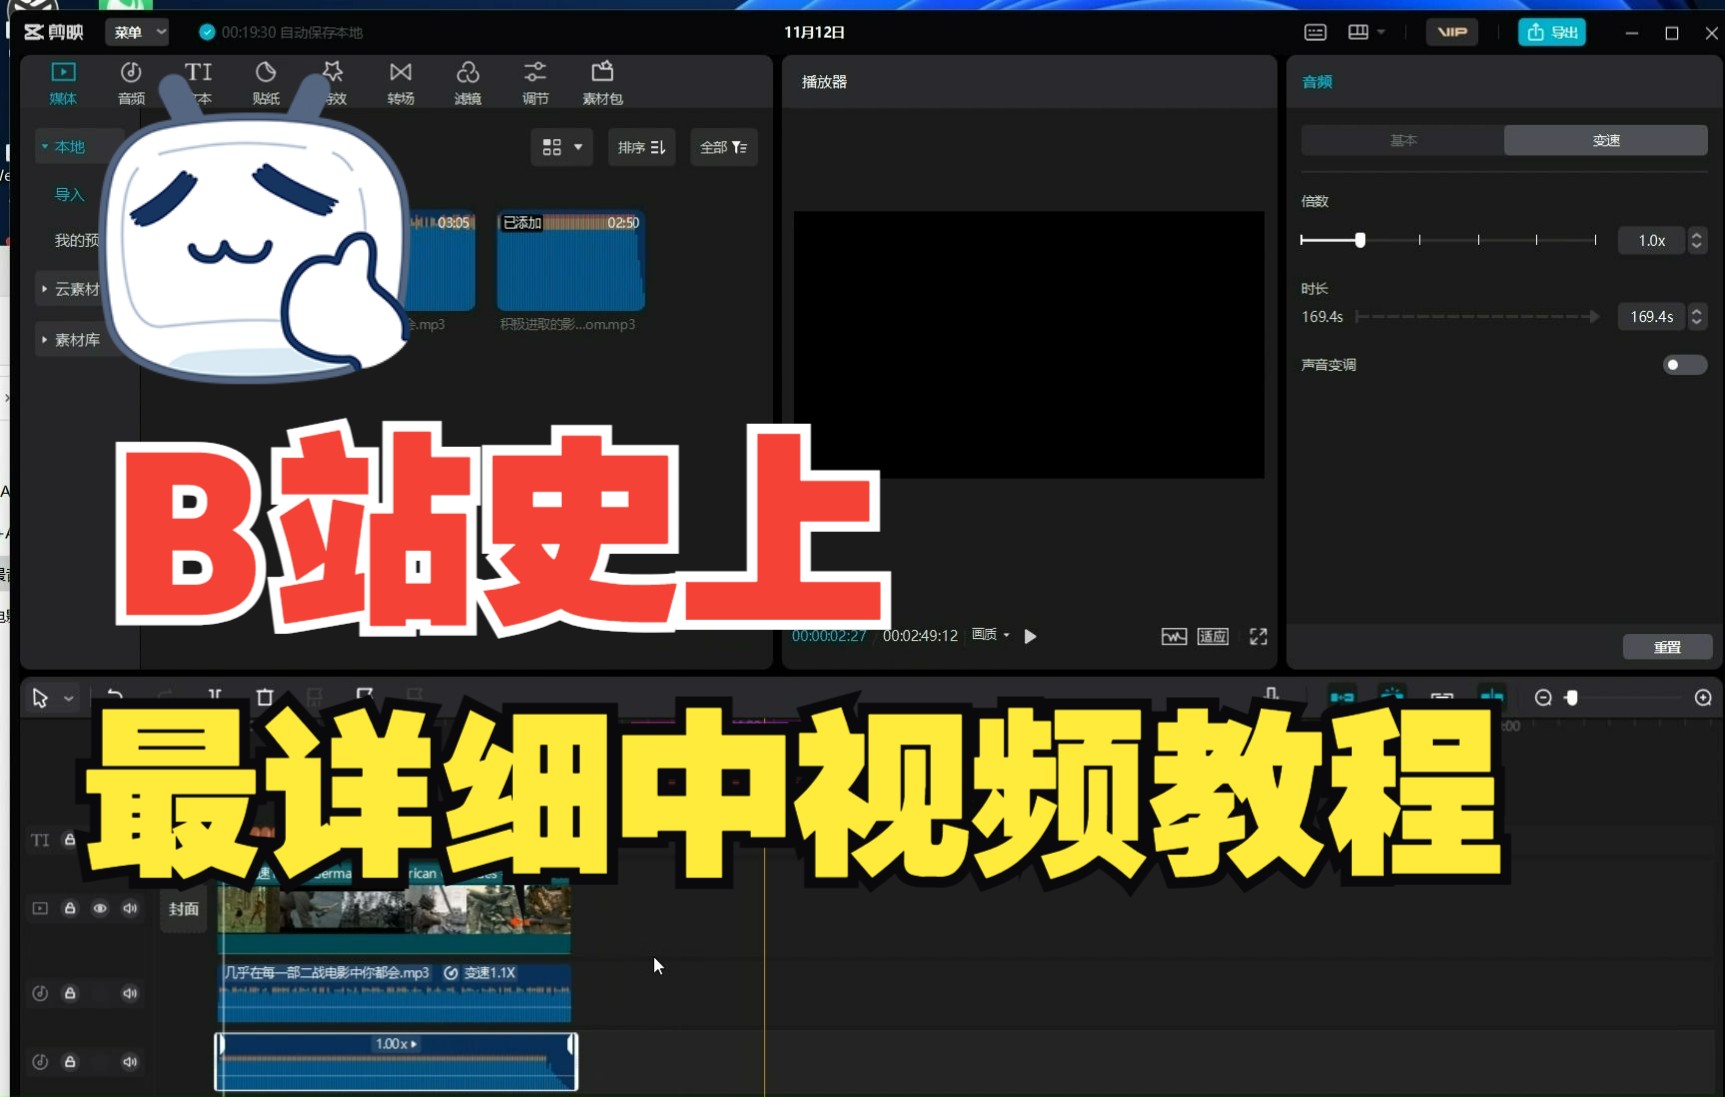Expand the 云素材 cloud material item
1725x1097 pixels.
click(x=70, y=289)
